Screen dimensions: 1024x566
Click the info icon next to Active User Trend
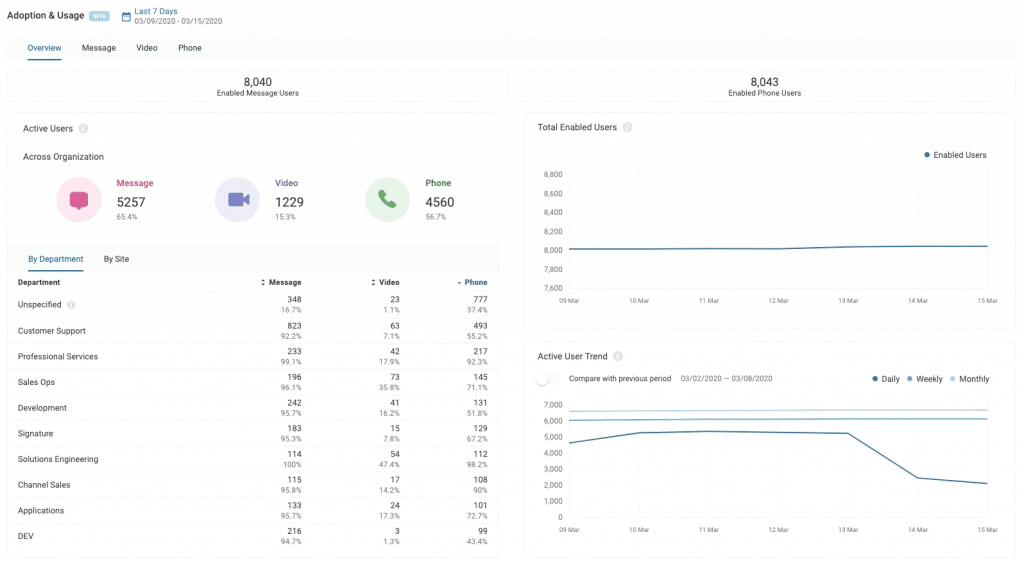pos(618,356)
